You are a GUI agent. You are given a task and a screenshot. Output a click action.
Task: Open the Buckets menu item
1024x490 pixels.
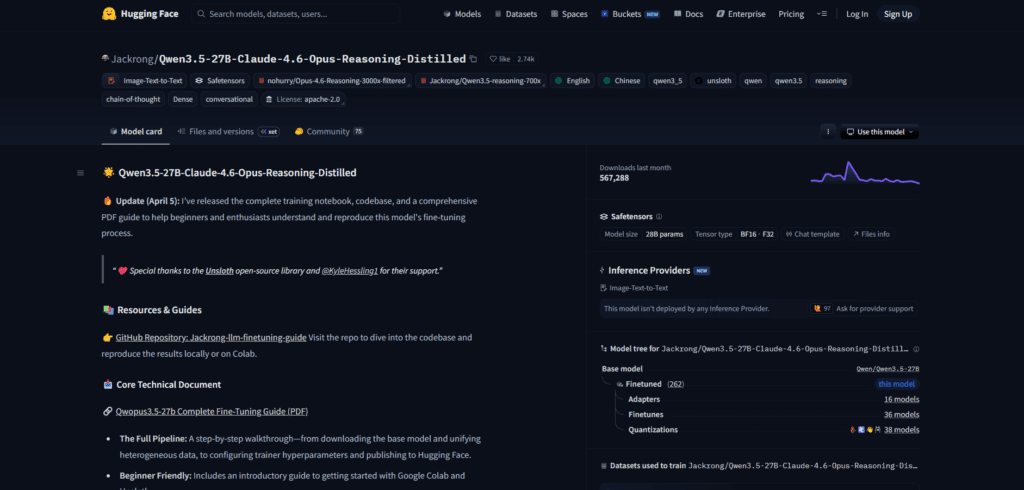[x=630, y=14]
